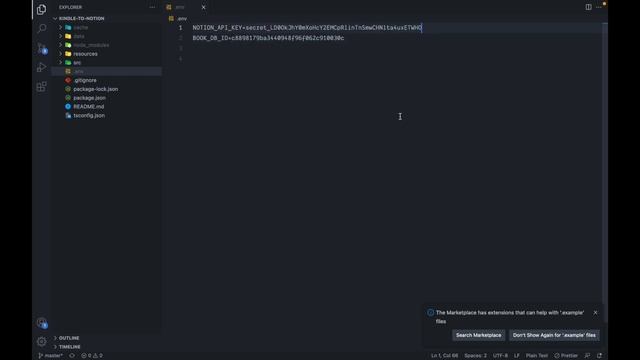Open Explorer more actions ellipsis
The image size is (640, 360).
tap(152, 7)
